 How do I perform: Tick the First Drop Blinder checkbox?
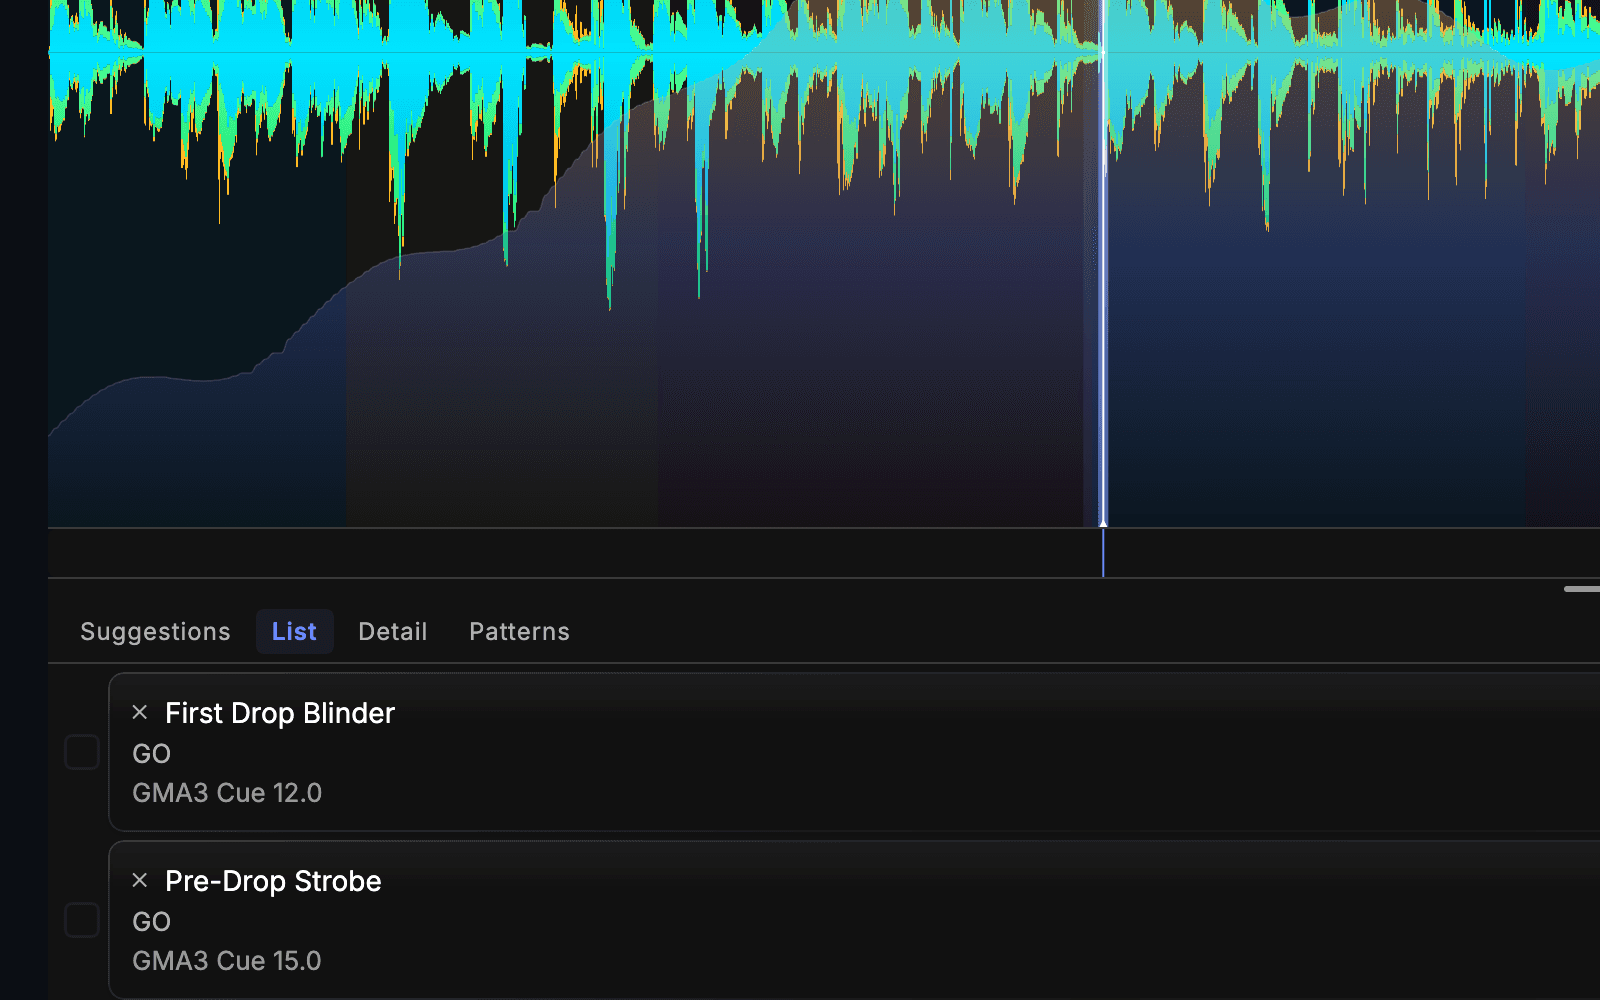(82, 752)
